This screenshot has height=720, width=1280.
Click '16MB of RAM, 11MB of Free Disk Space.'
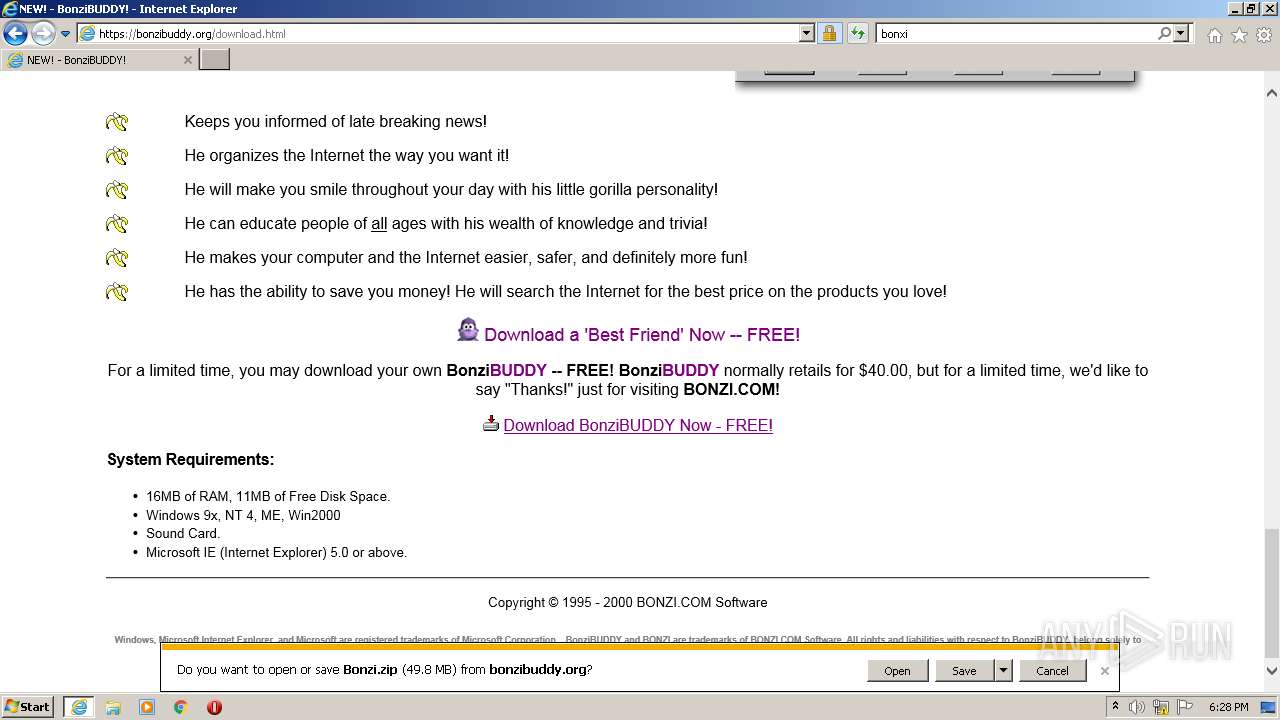268,496
